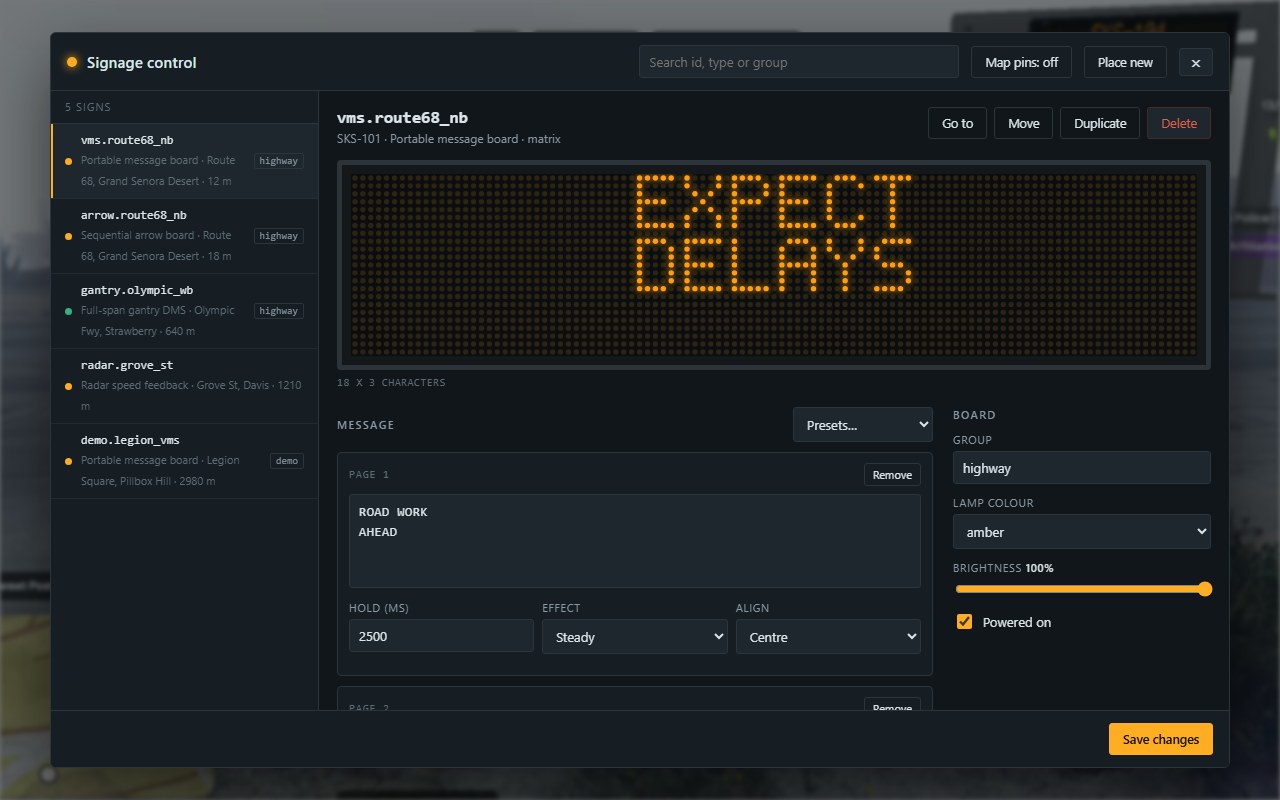This screenshot has height=800, width=1280.
Task: Tick off the Powered on checkbox
Action: coord(964,622)
